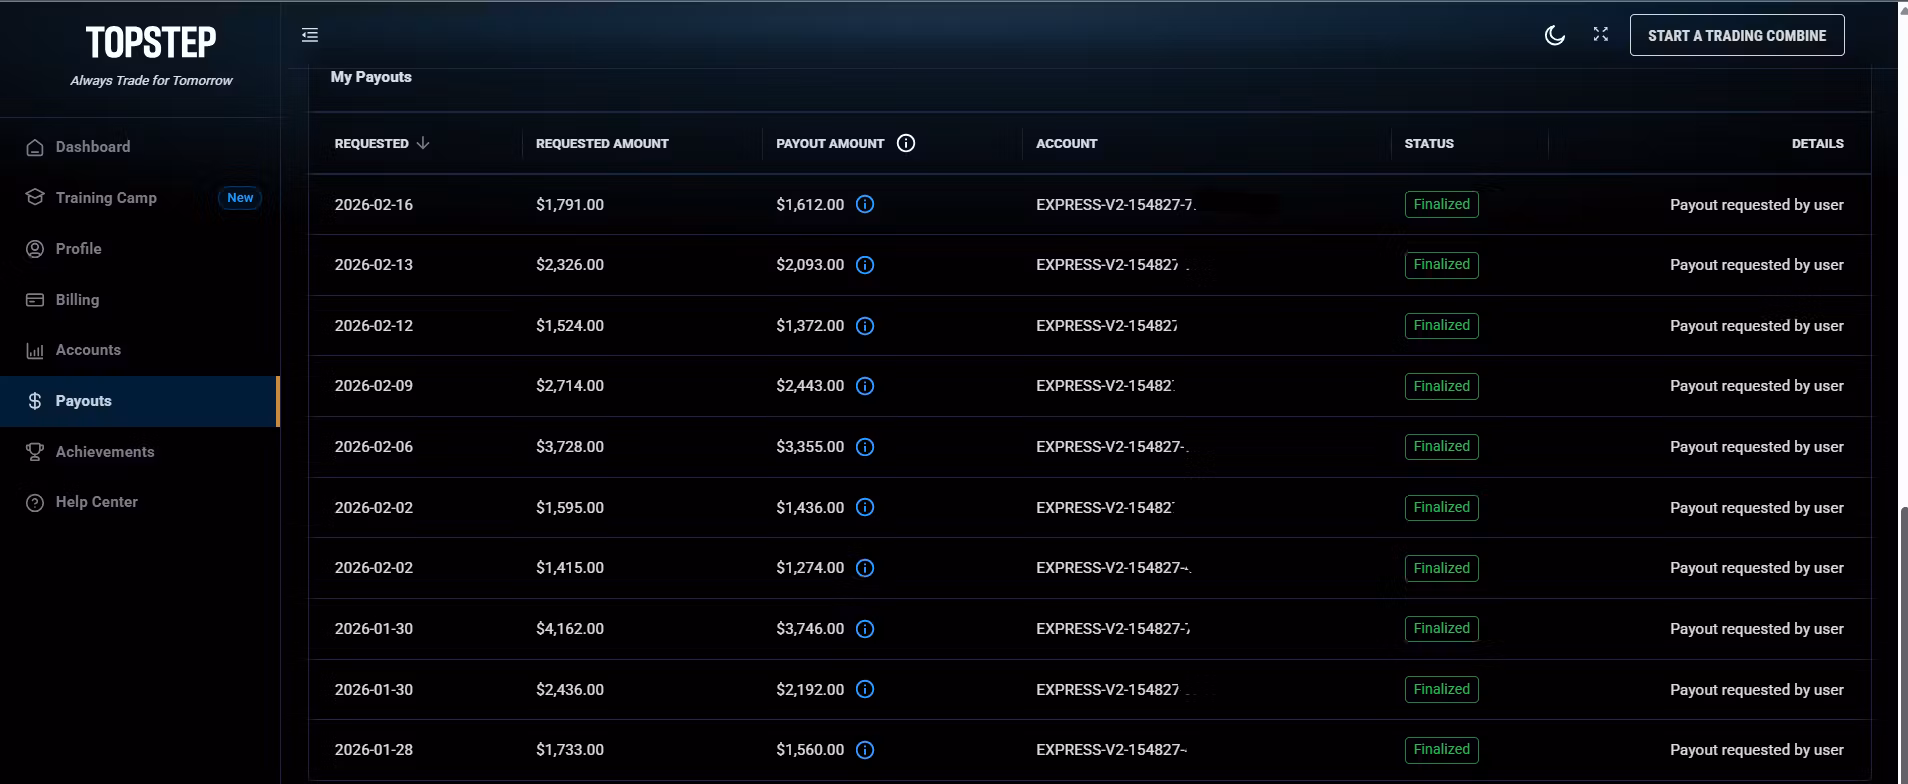The image size is (1908, 784).
Task: Click info icon next to $3,746.00 payout
Action: coord(865,629)
